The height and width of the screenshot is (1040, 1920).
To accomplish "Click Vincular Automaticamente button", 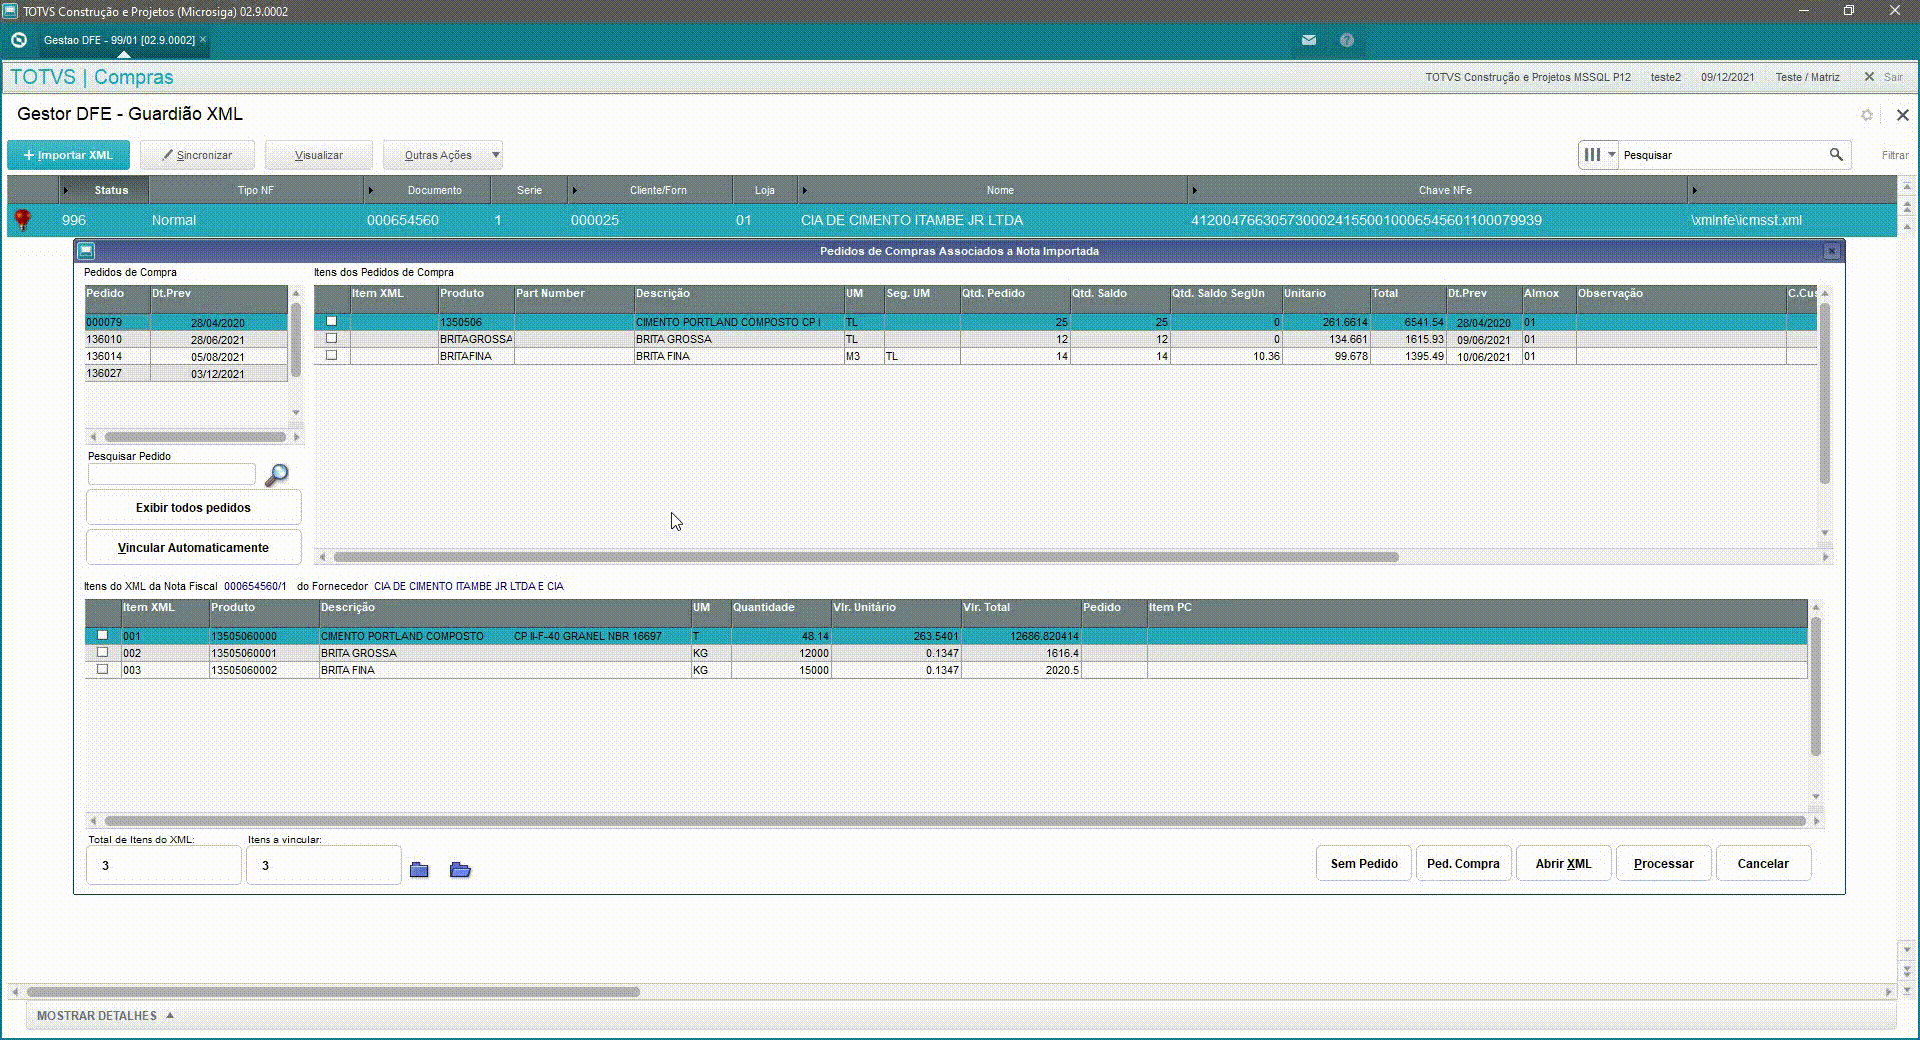I will click(193, 548).
